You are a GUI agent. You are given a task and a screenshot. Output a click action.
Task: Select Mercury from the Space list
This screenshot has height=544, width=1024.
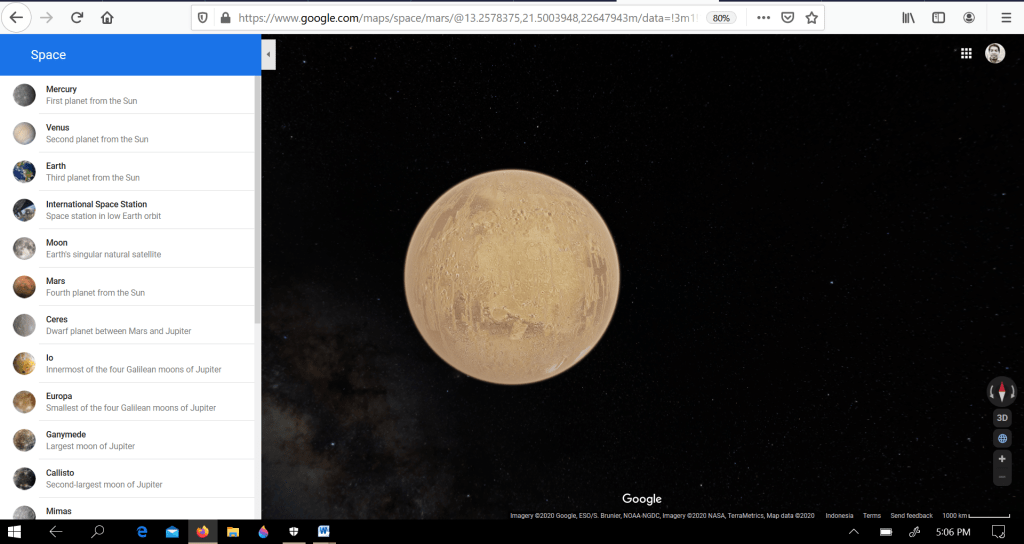tap(61, 95)
